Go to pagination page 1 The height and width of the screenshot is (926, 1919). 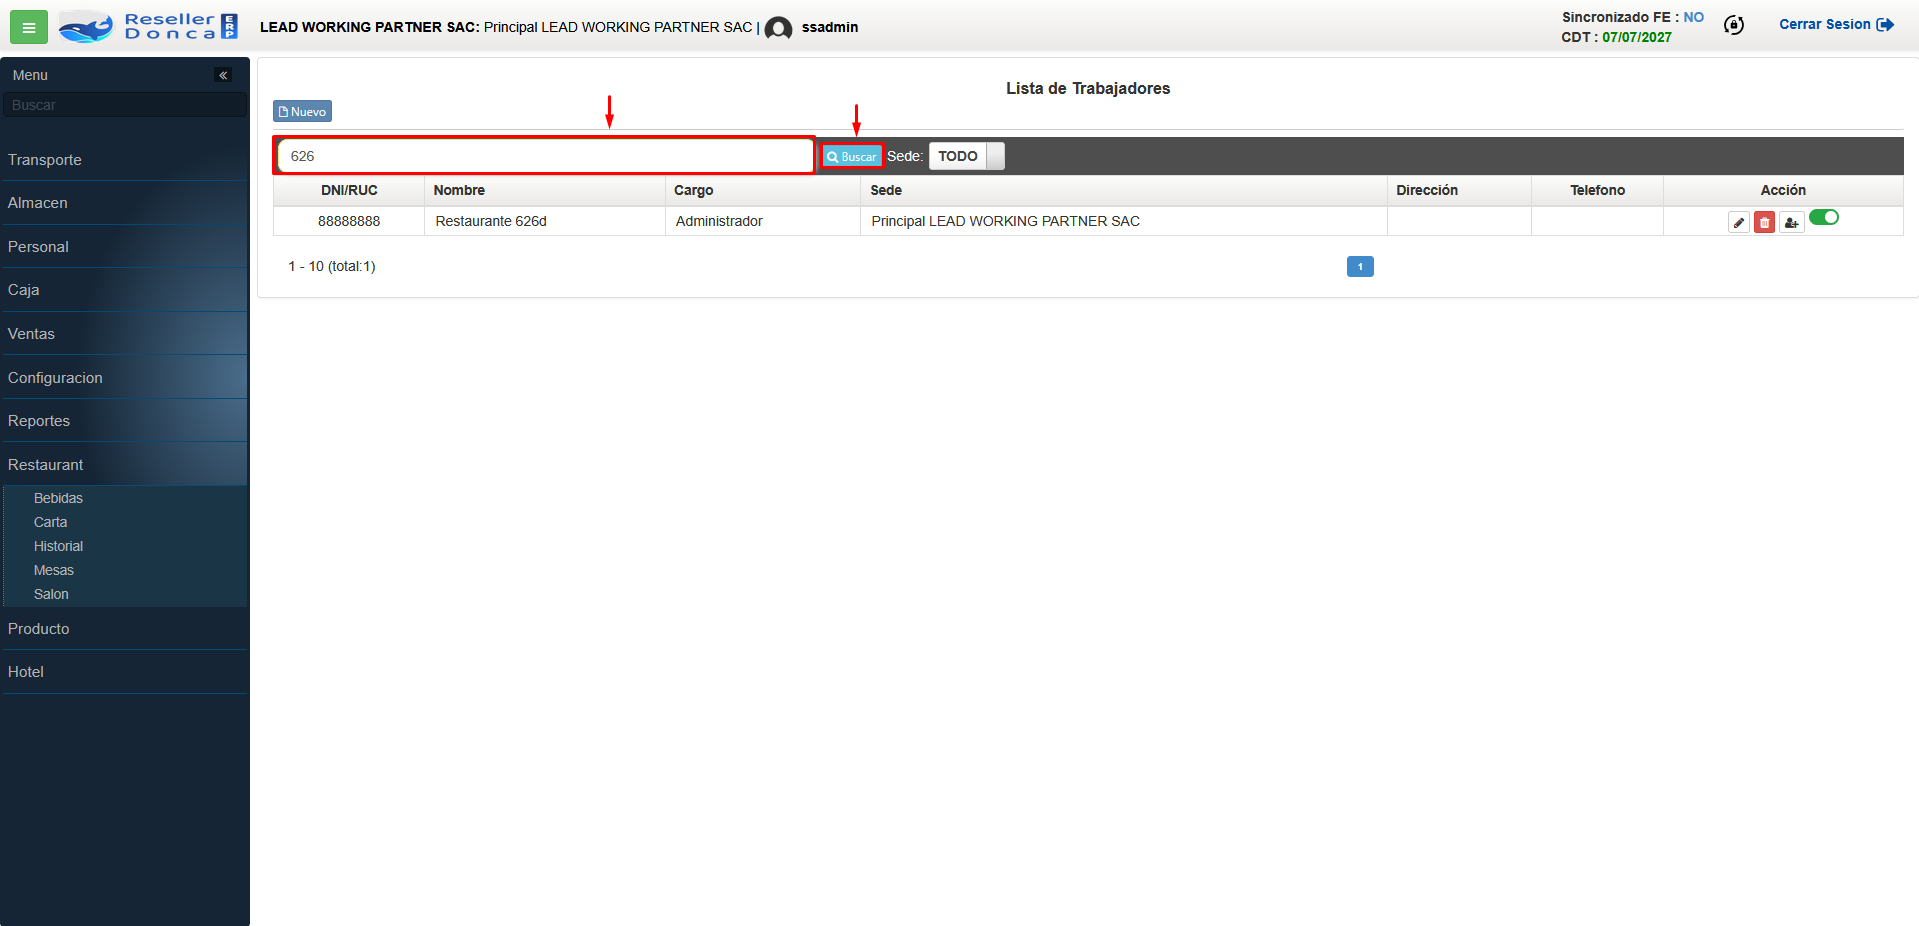[1359, 266]
